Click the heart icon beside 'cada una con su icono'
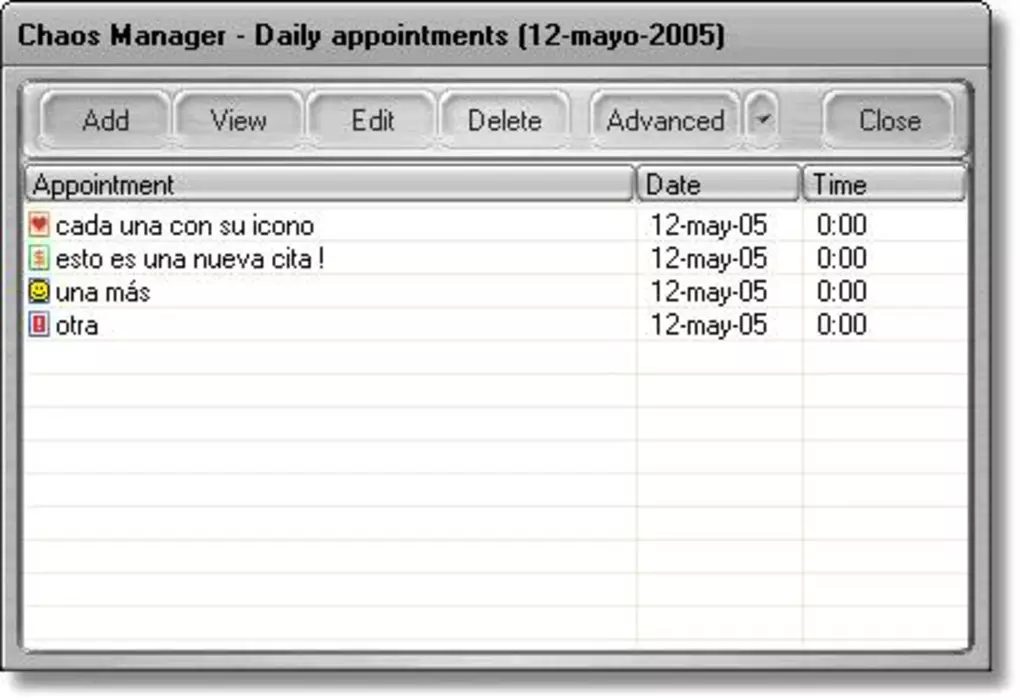 pyautogui.click(x=38, y=226)
